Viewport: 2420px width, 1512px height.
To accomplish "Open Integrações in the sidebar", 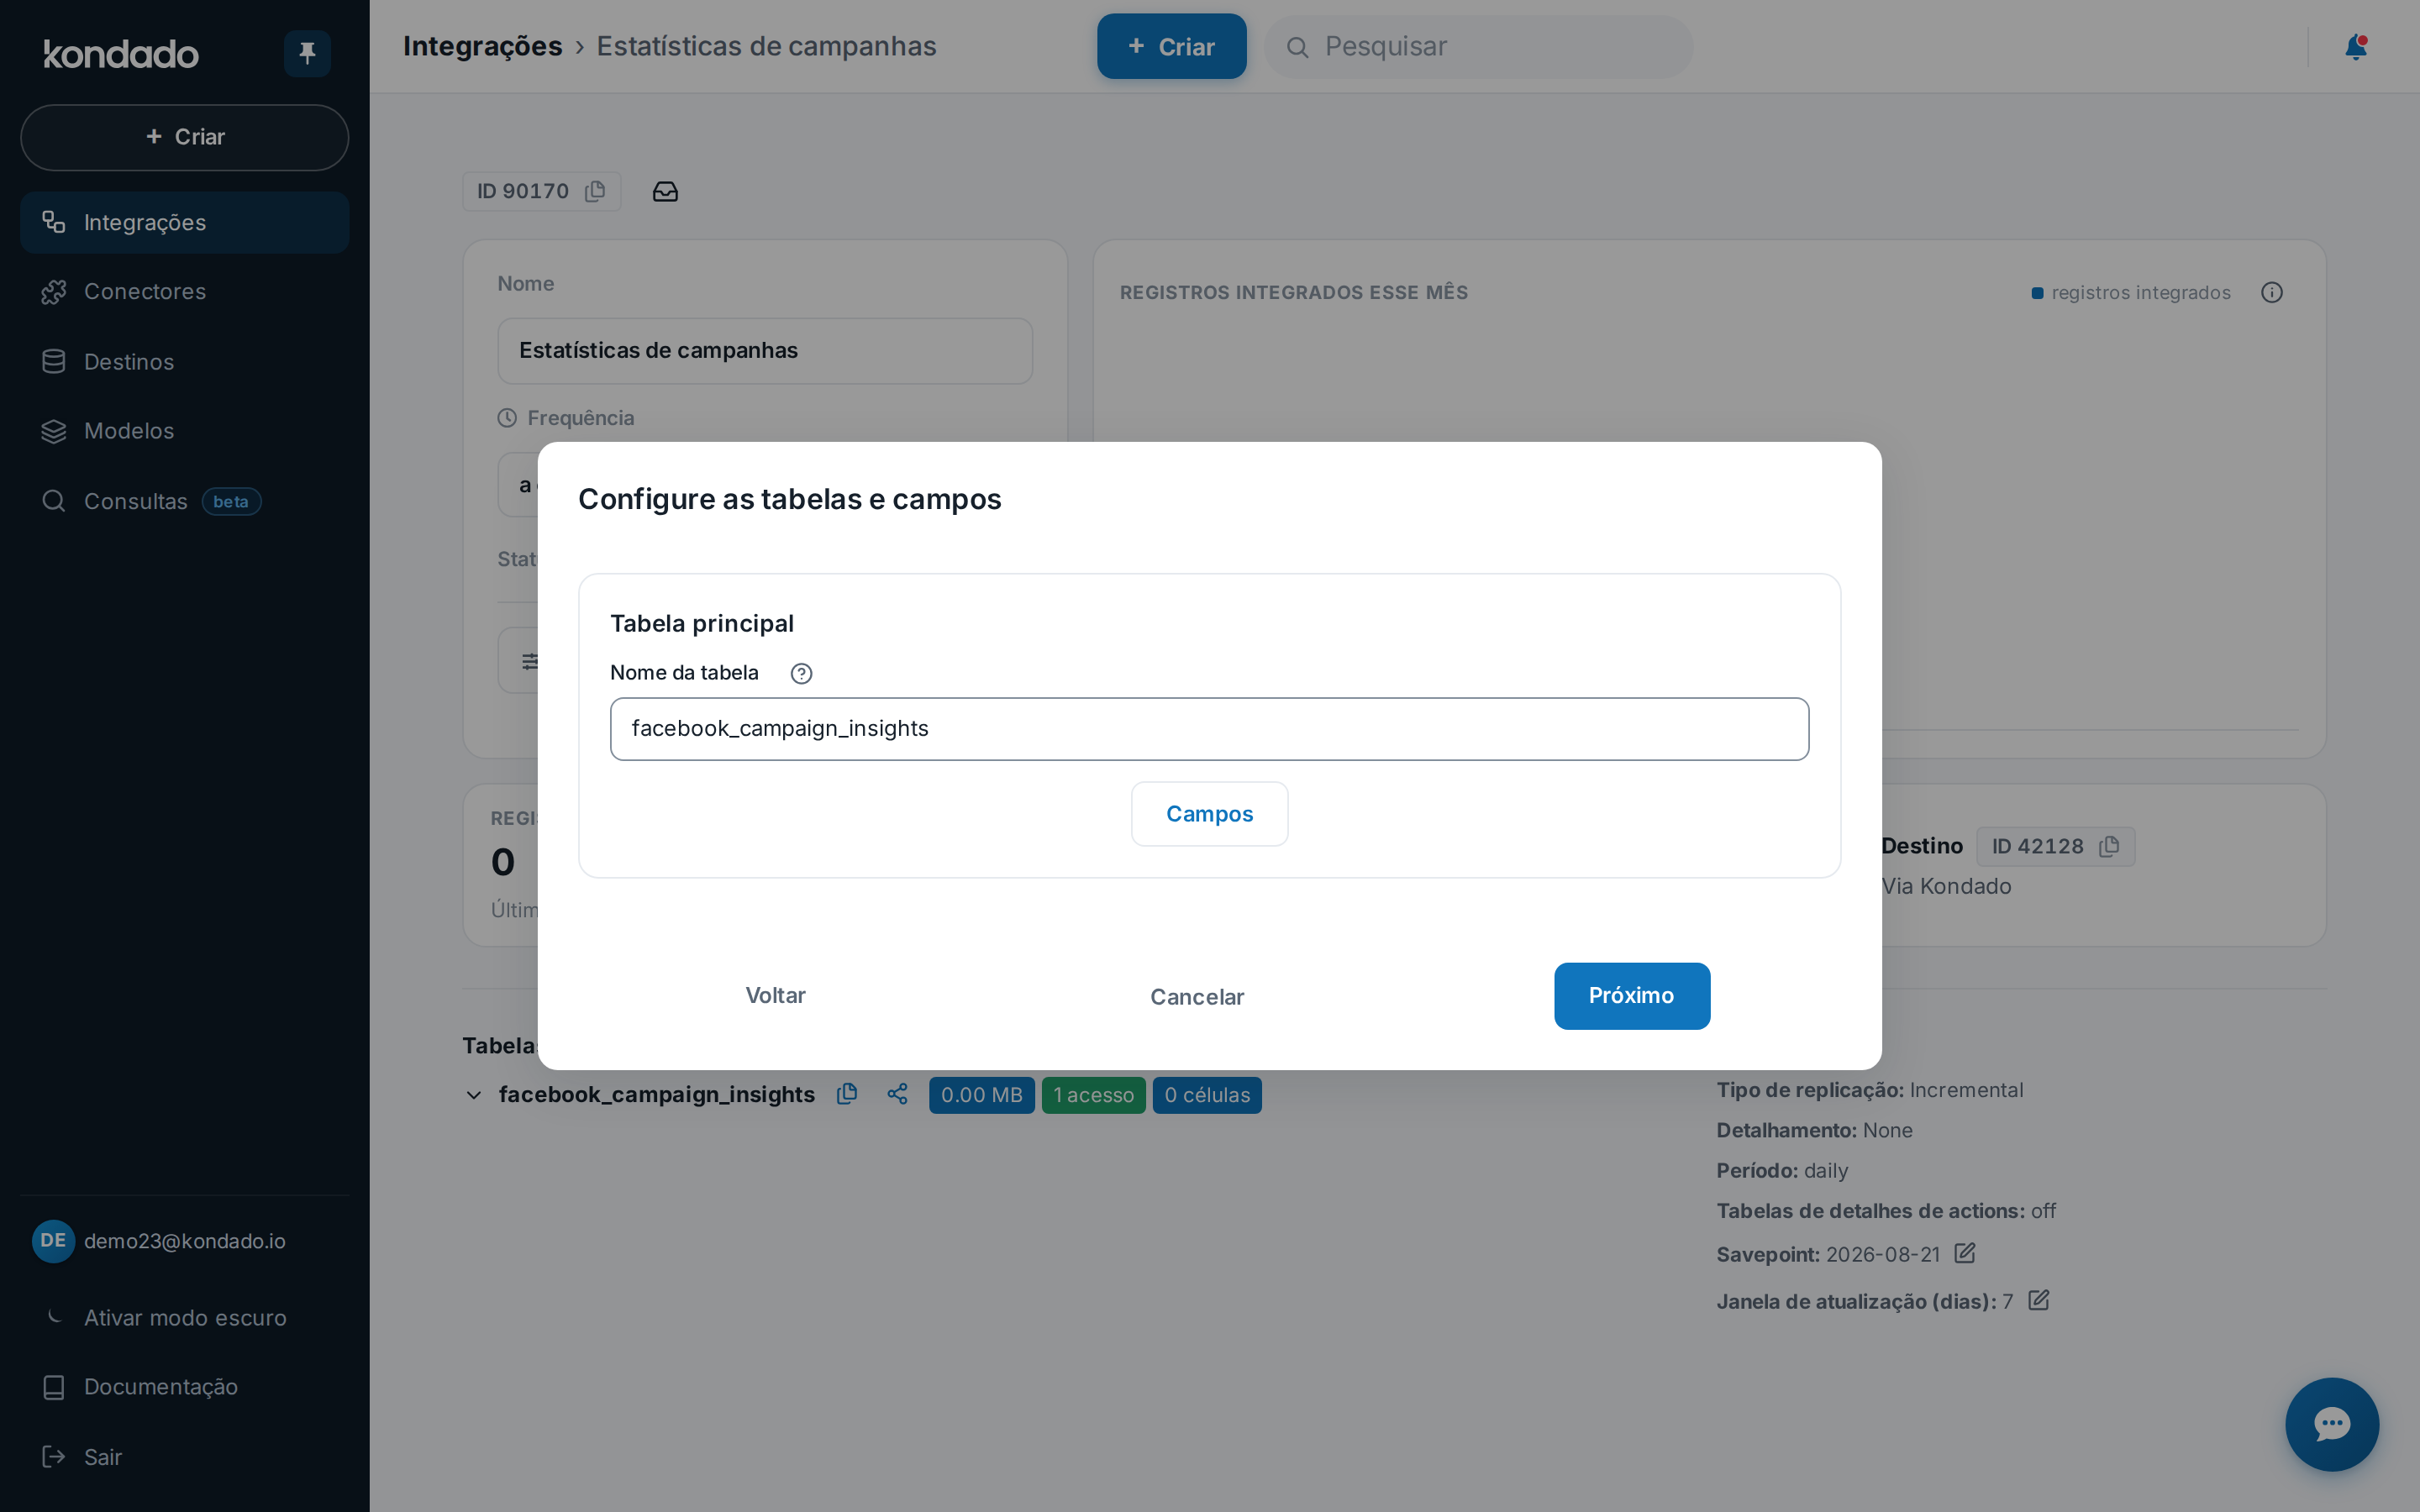I will point(185,222).
